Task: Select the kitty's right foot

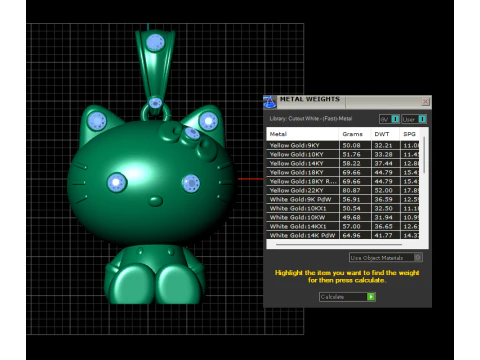Action: point(179,283)
